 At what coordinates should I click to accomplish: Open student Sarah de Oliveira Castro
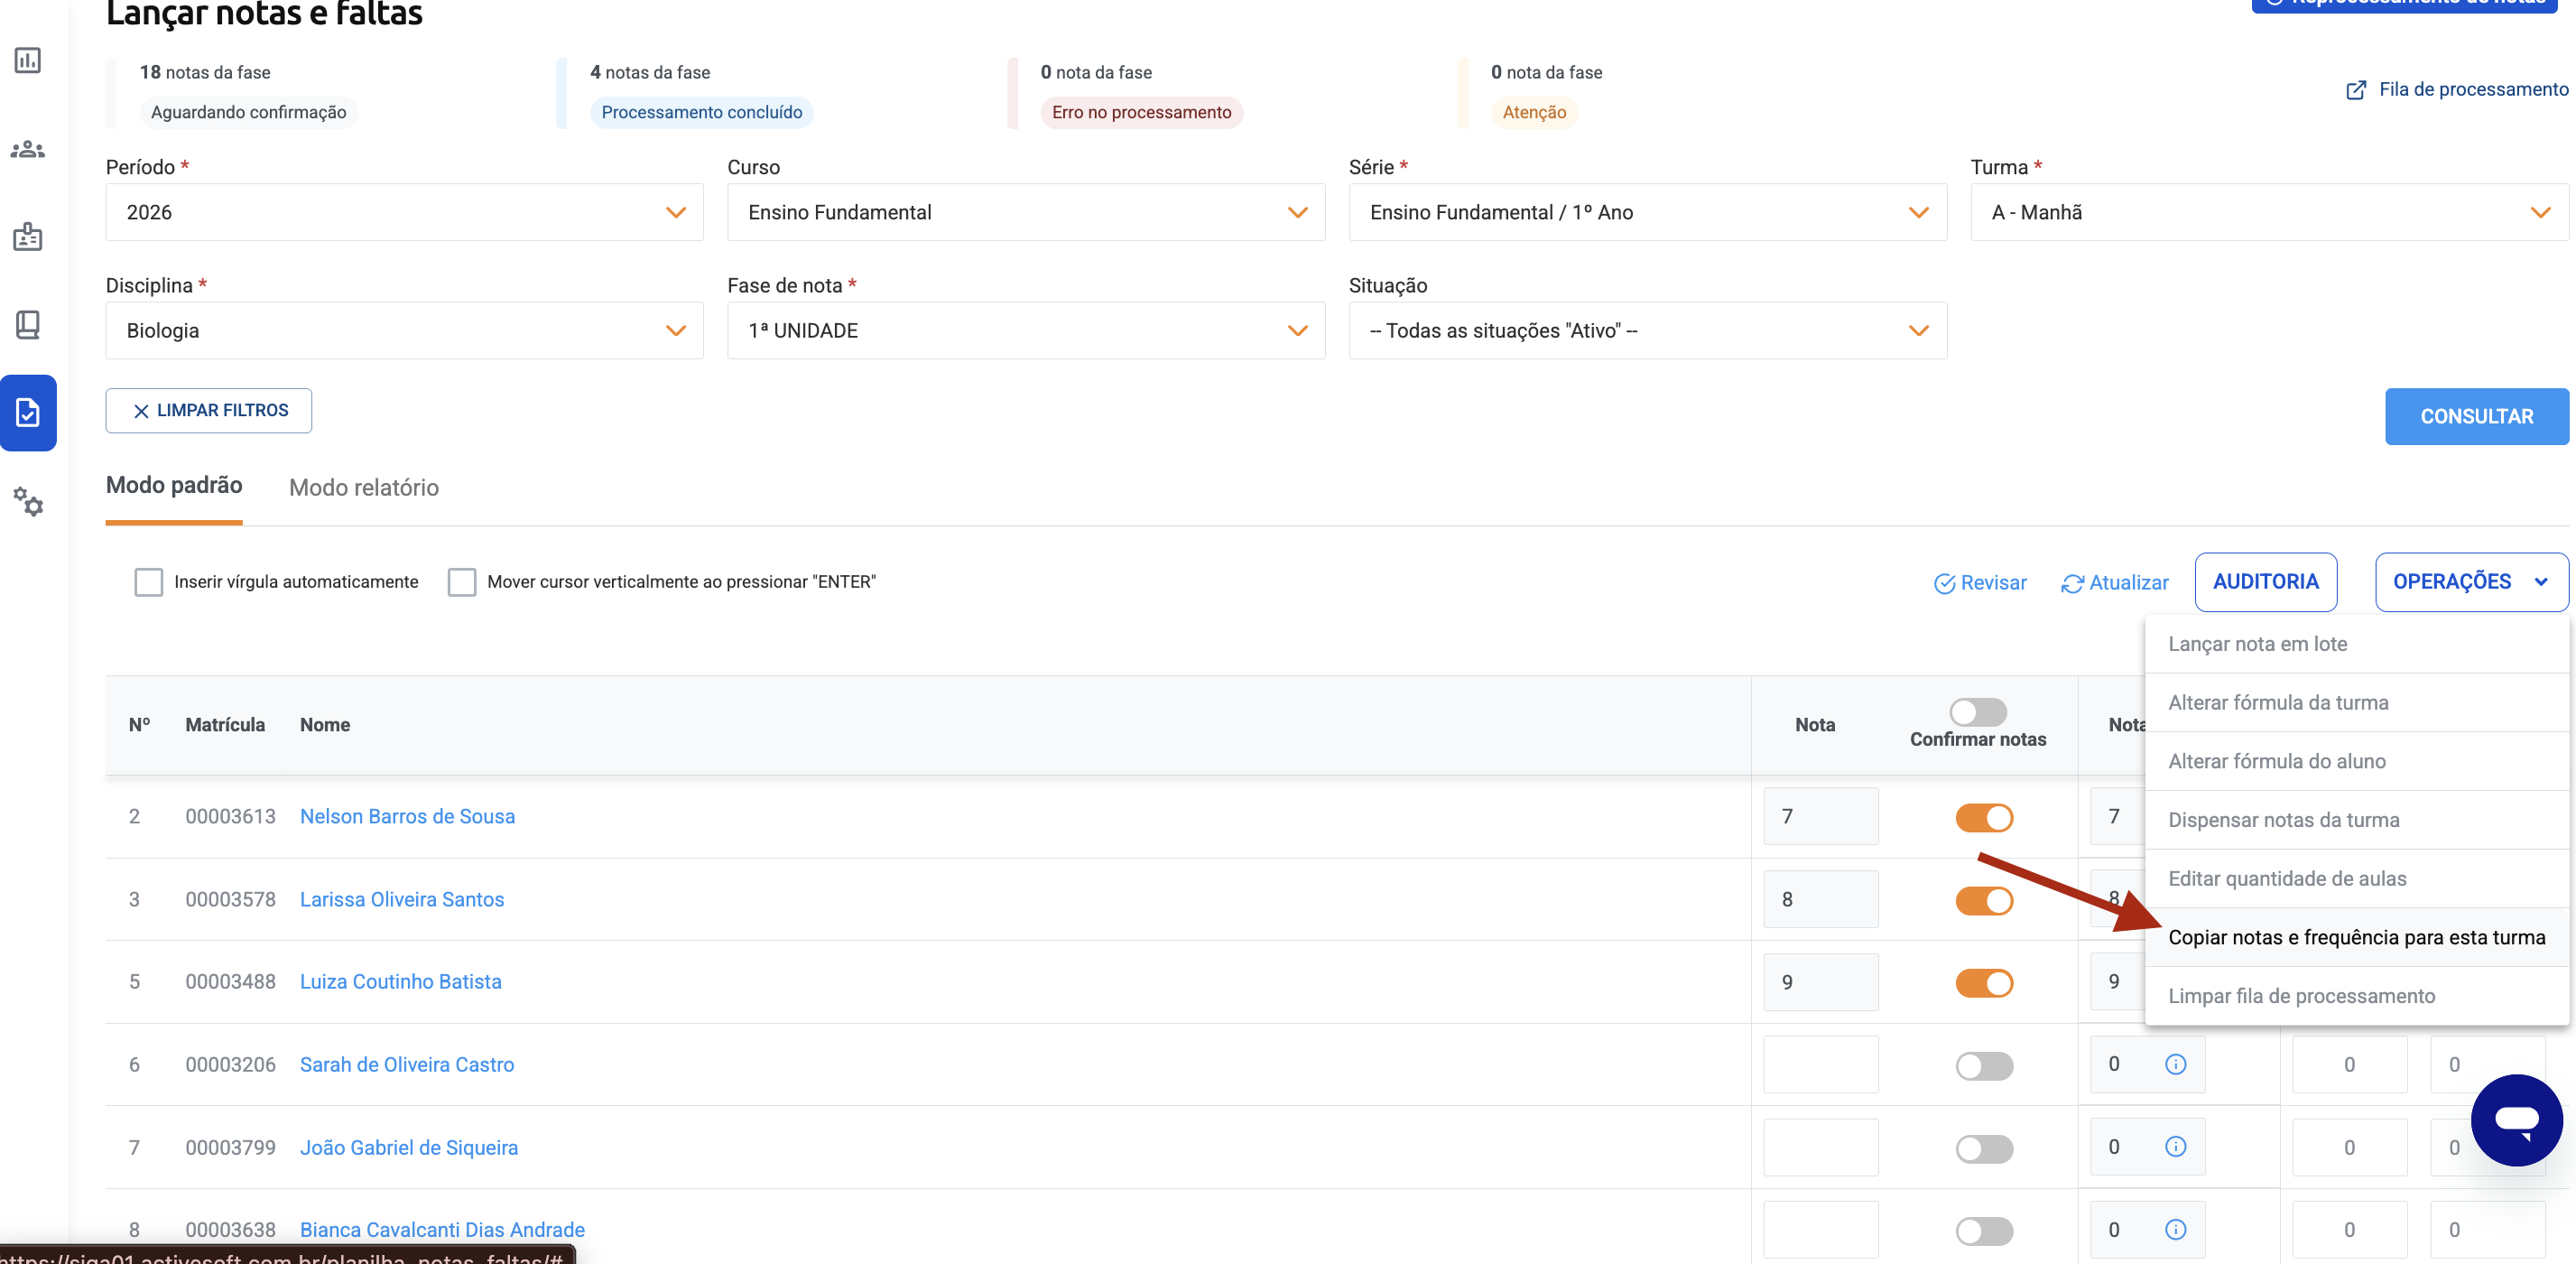pos(407,1065)
